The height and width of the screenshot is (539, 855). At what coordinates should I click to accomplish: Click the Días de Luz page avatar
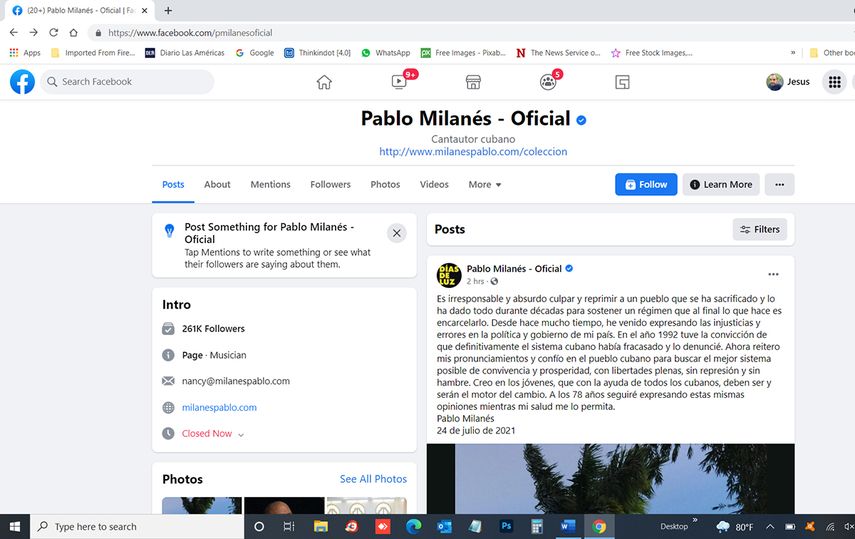pos(449,275)
